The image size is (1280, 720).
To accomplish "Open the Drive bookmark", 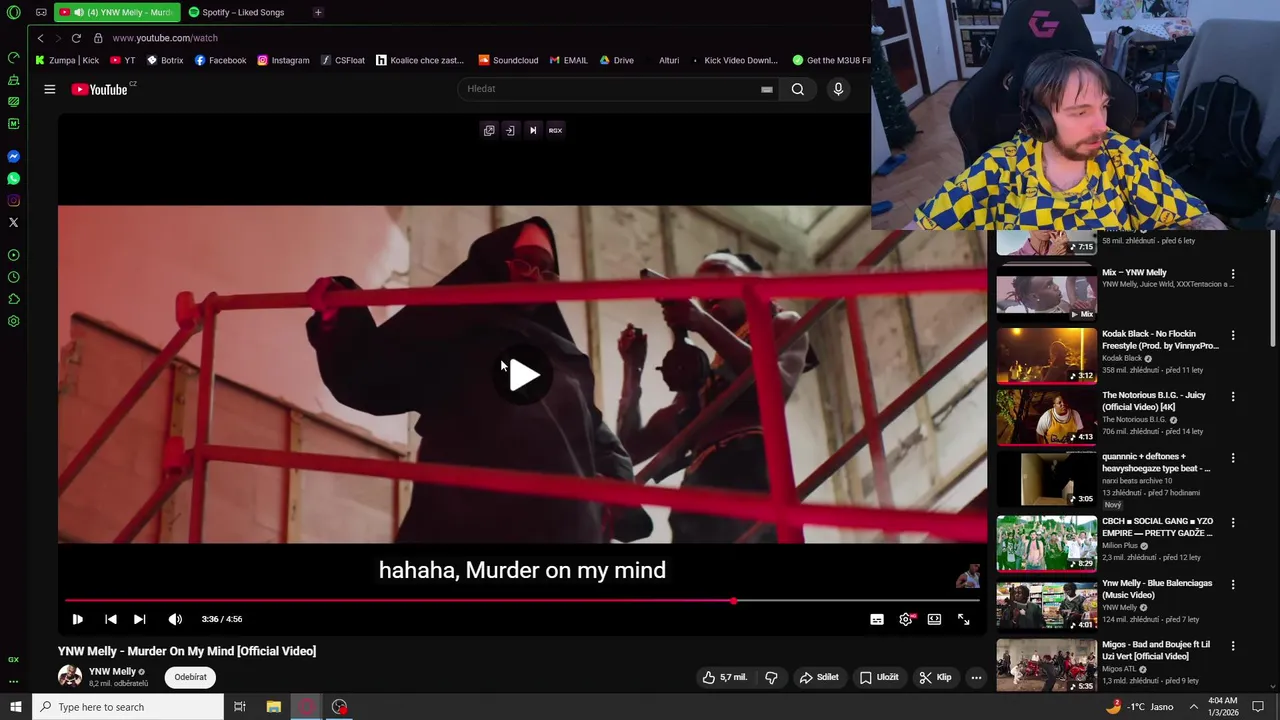I will [x=617, y=60].
